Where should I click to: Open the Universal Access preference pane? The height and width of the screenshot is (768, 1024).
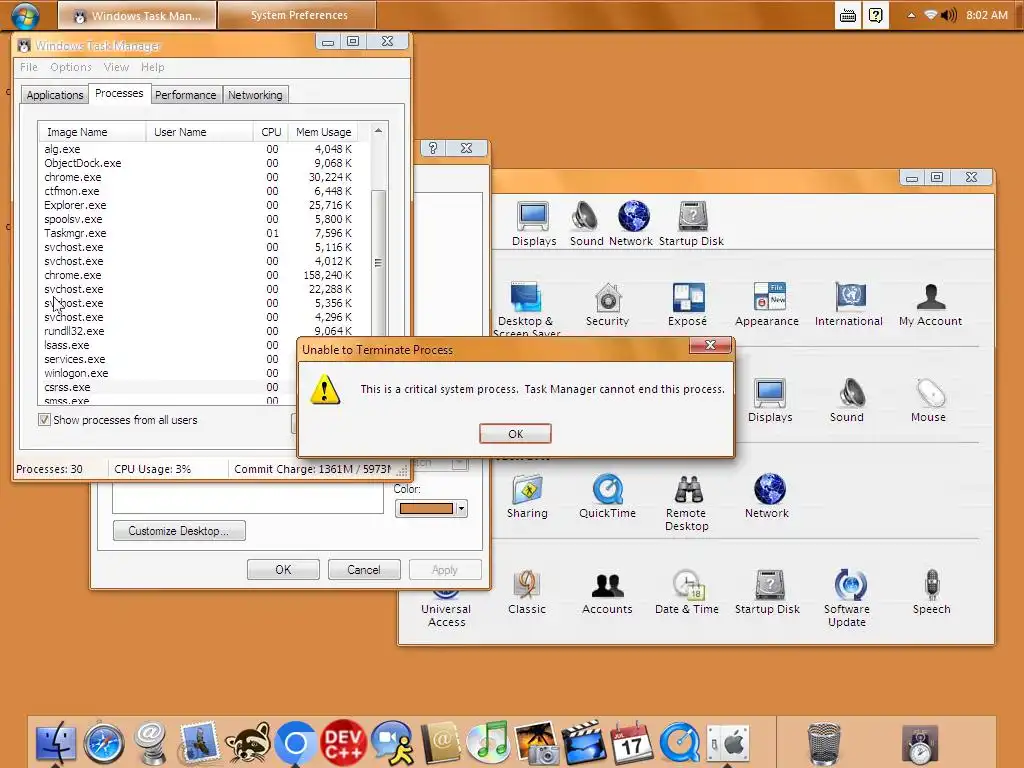point(446,607)
